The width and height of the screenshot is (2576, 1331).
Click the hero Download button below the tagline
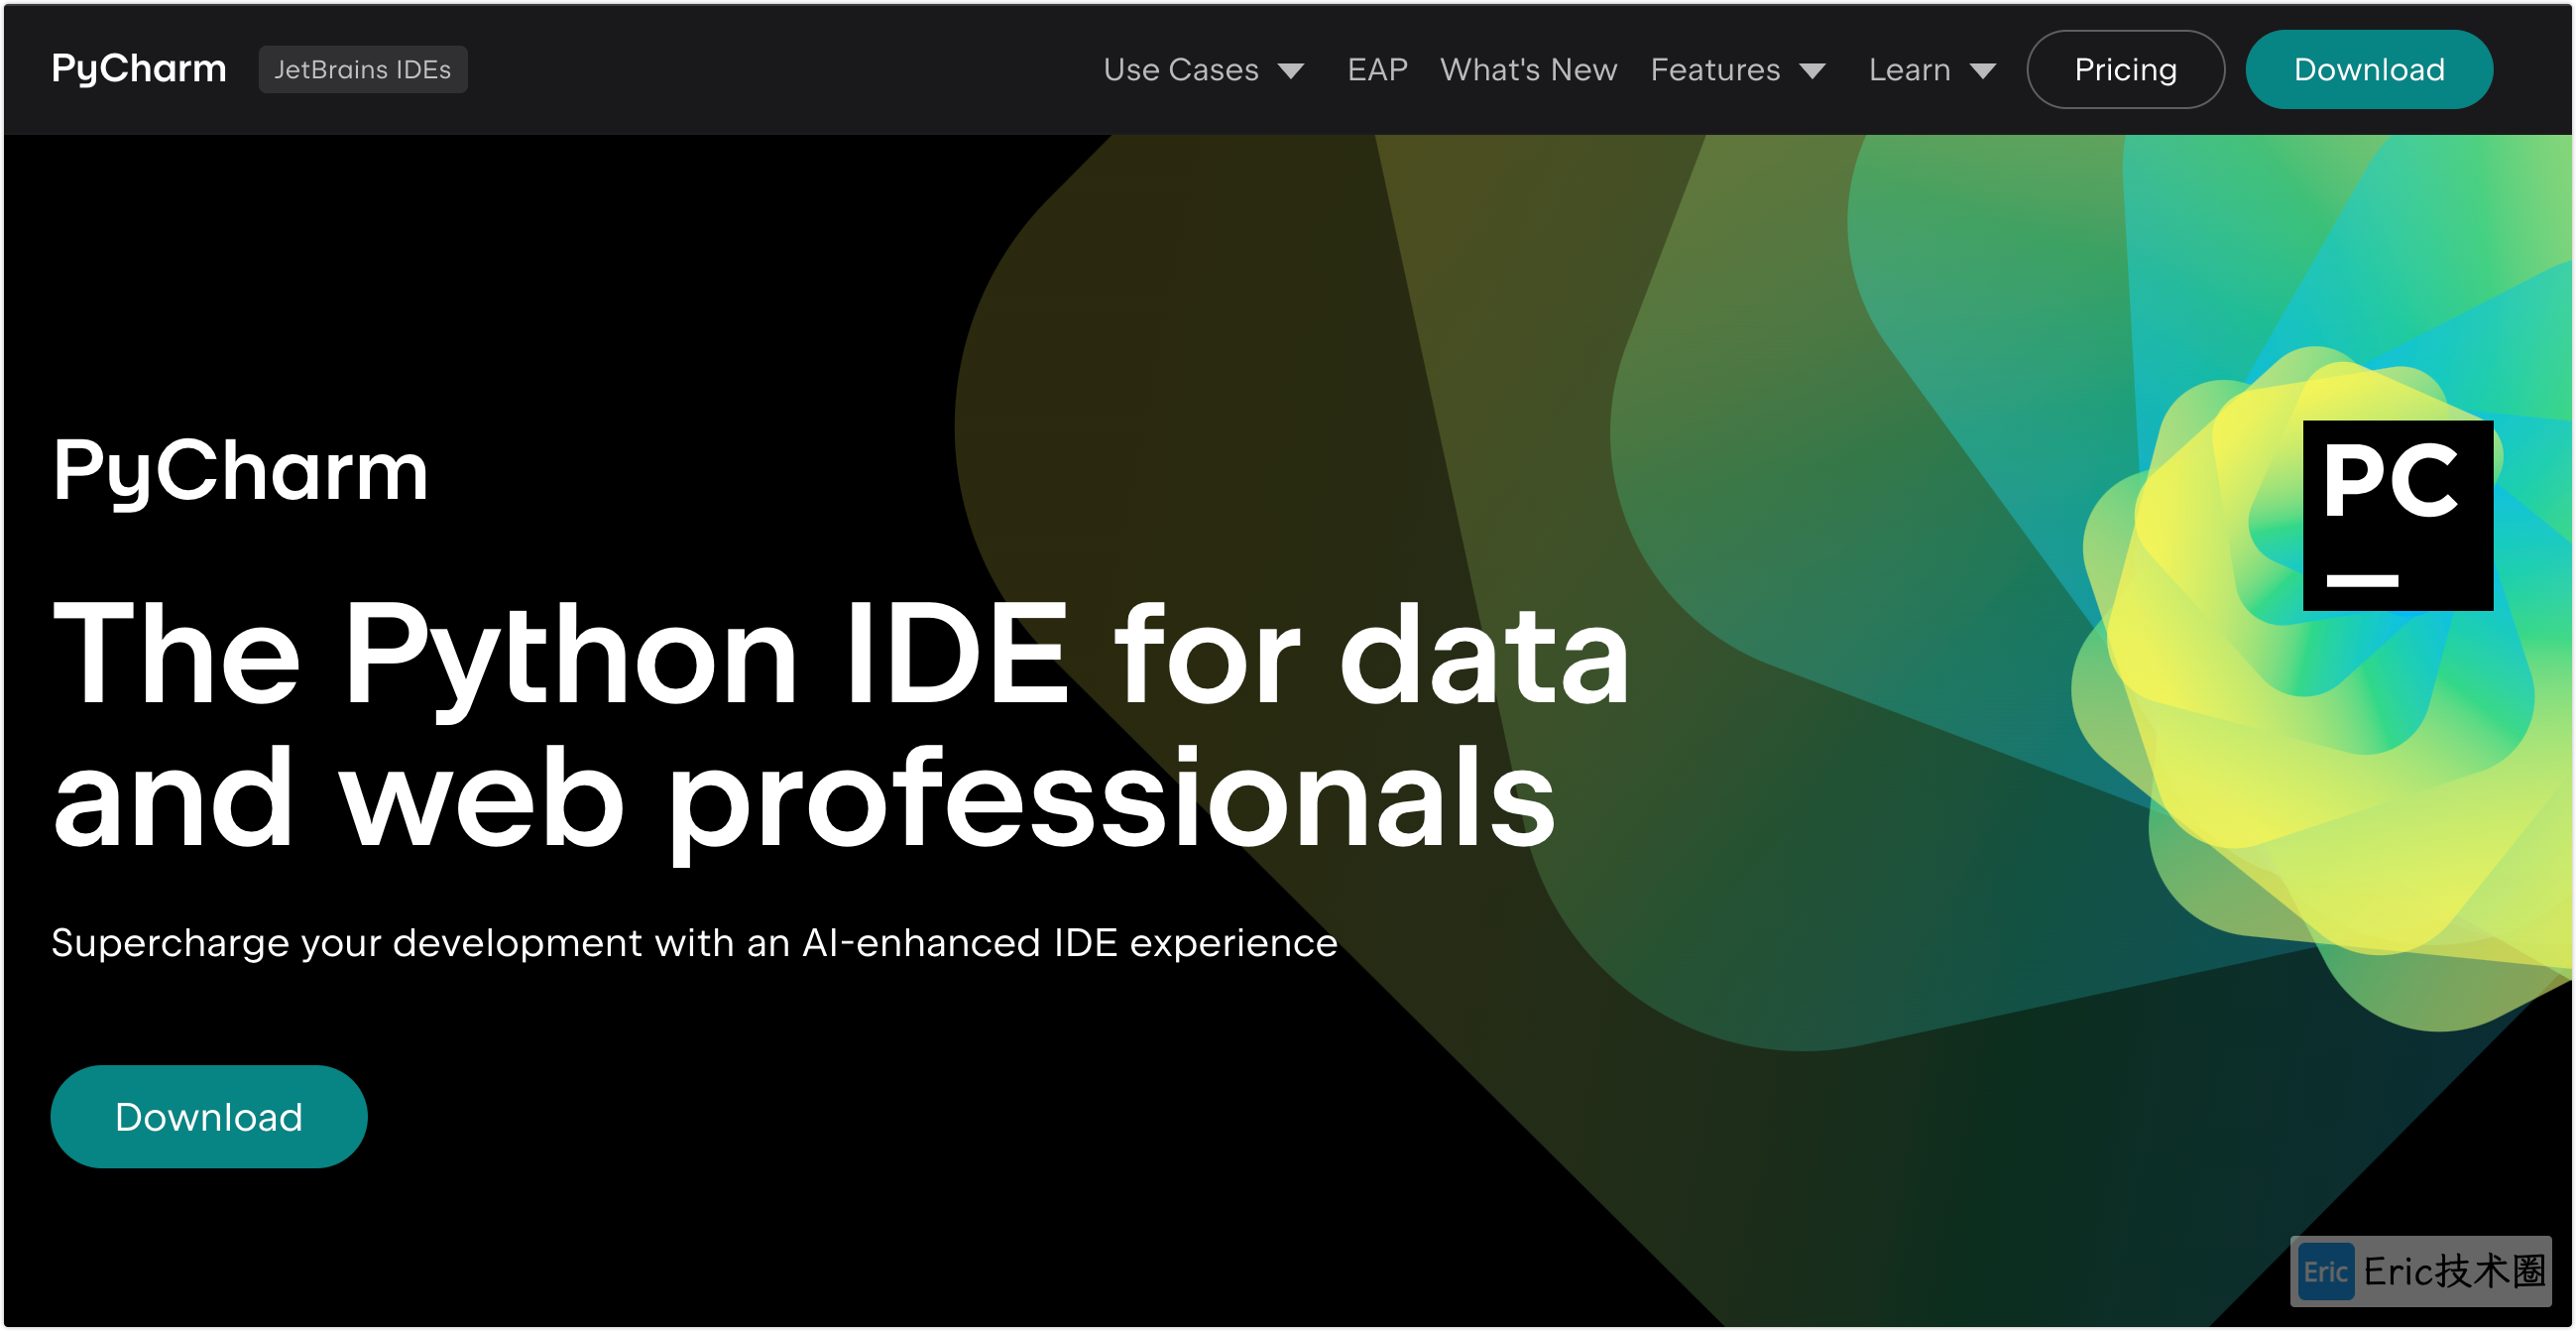[x=209, y=1116]
